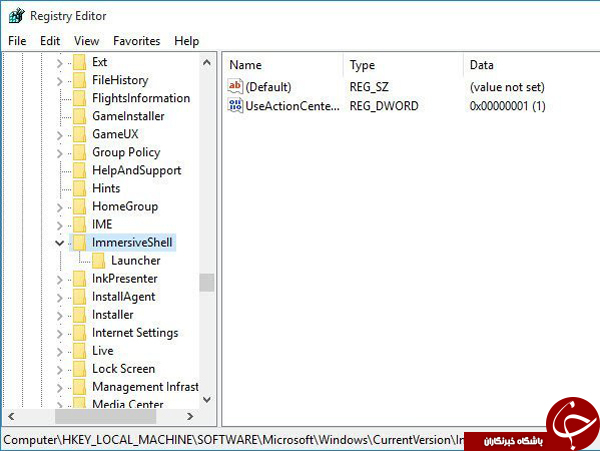Screen dimensions: 600x451
Task: Click the InstallAgent folder icon
Action: coord(79,296)
